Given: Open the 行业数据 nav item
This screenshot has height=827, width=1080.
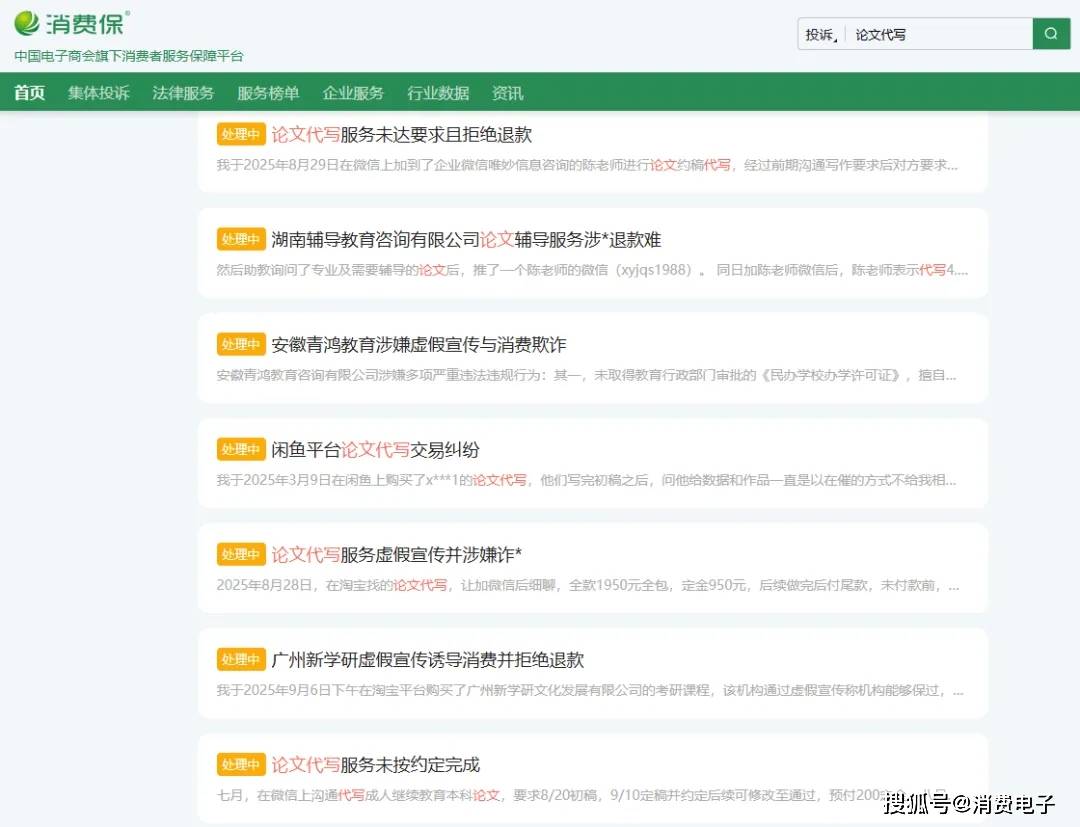Looking at the screenshot, I should 438,92.
